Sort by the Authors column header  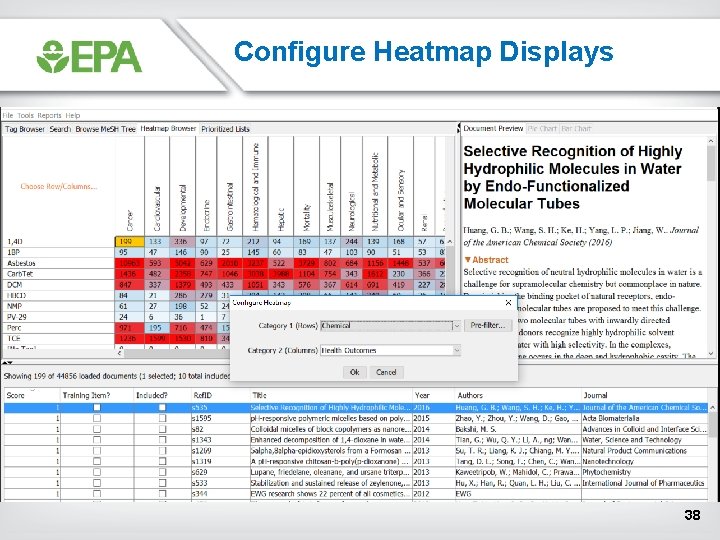point(518,395)
